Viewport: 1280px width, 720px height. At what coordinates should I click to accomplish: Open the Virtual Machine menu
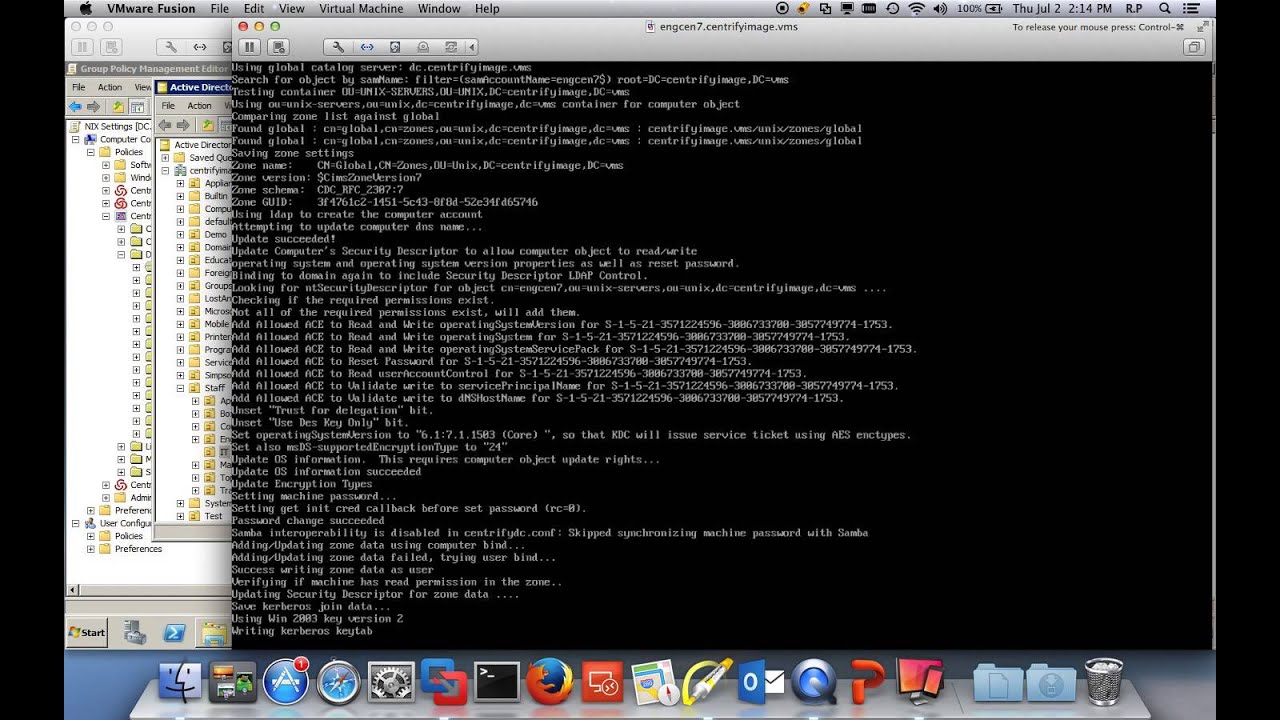359,8
